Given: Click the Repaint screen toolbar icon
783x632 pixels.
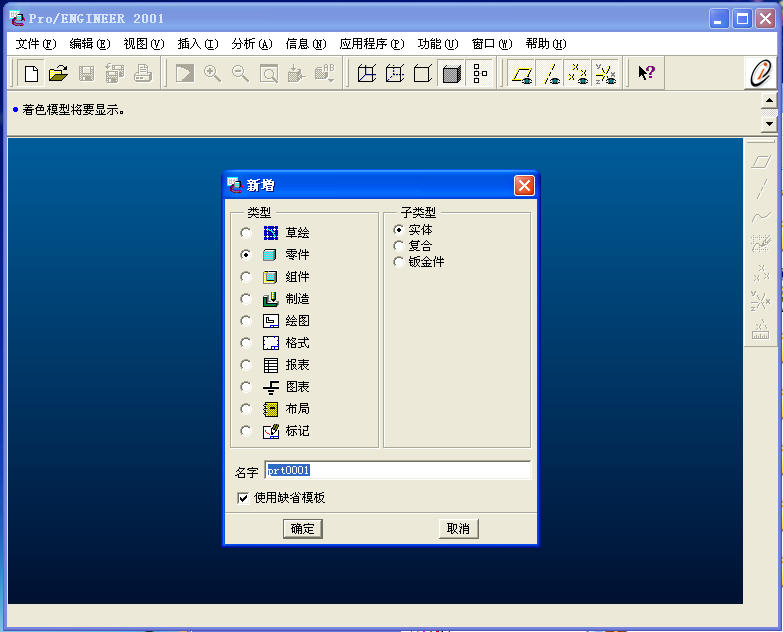Looking at the screenshot, I should tap(185, 74).
